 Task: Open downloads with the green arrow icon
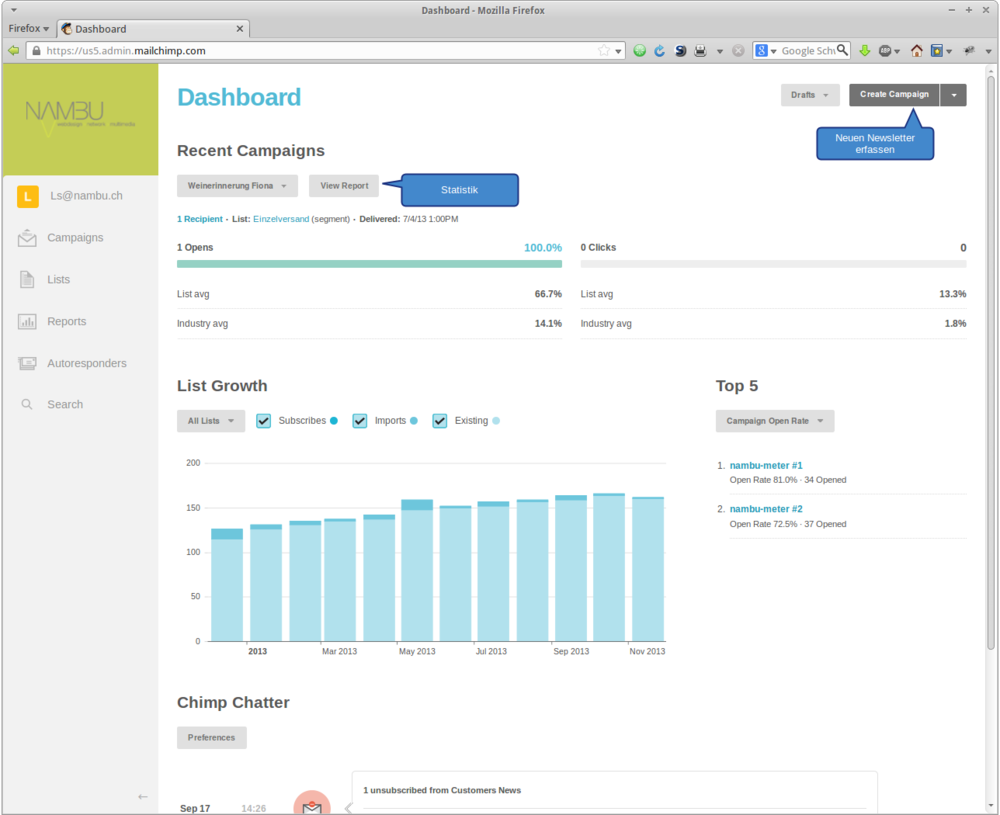point(865,50)
